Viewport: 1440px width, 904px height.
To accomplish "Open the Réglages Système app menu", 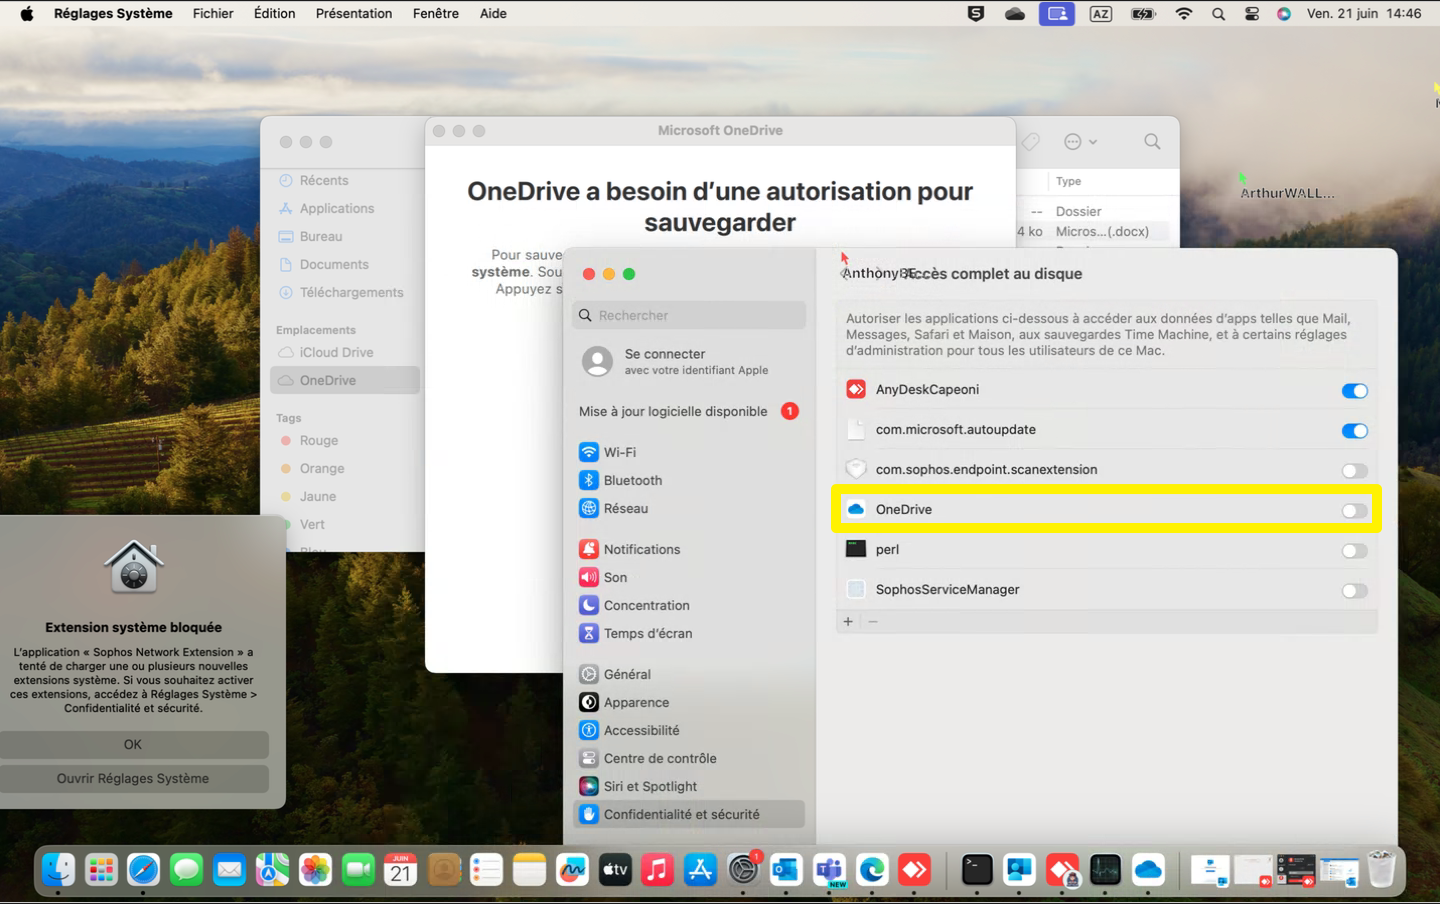I will (113, 13).
